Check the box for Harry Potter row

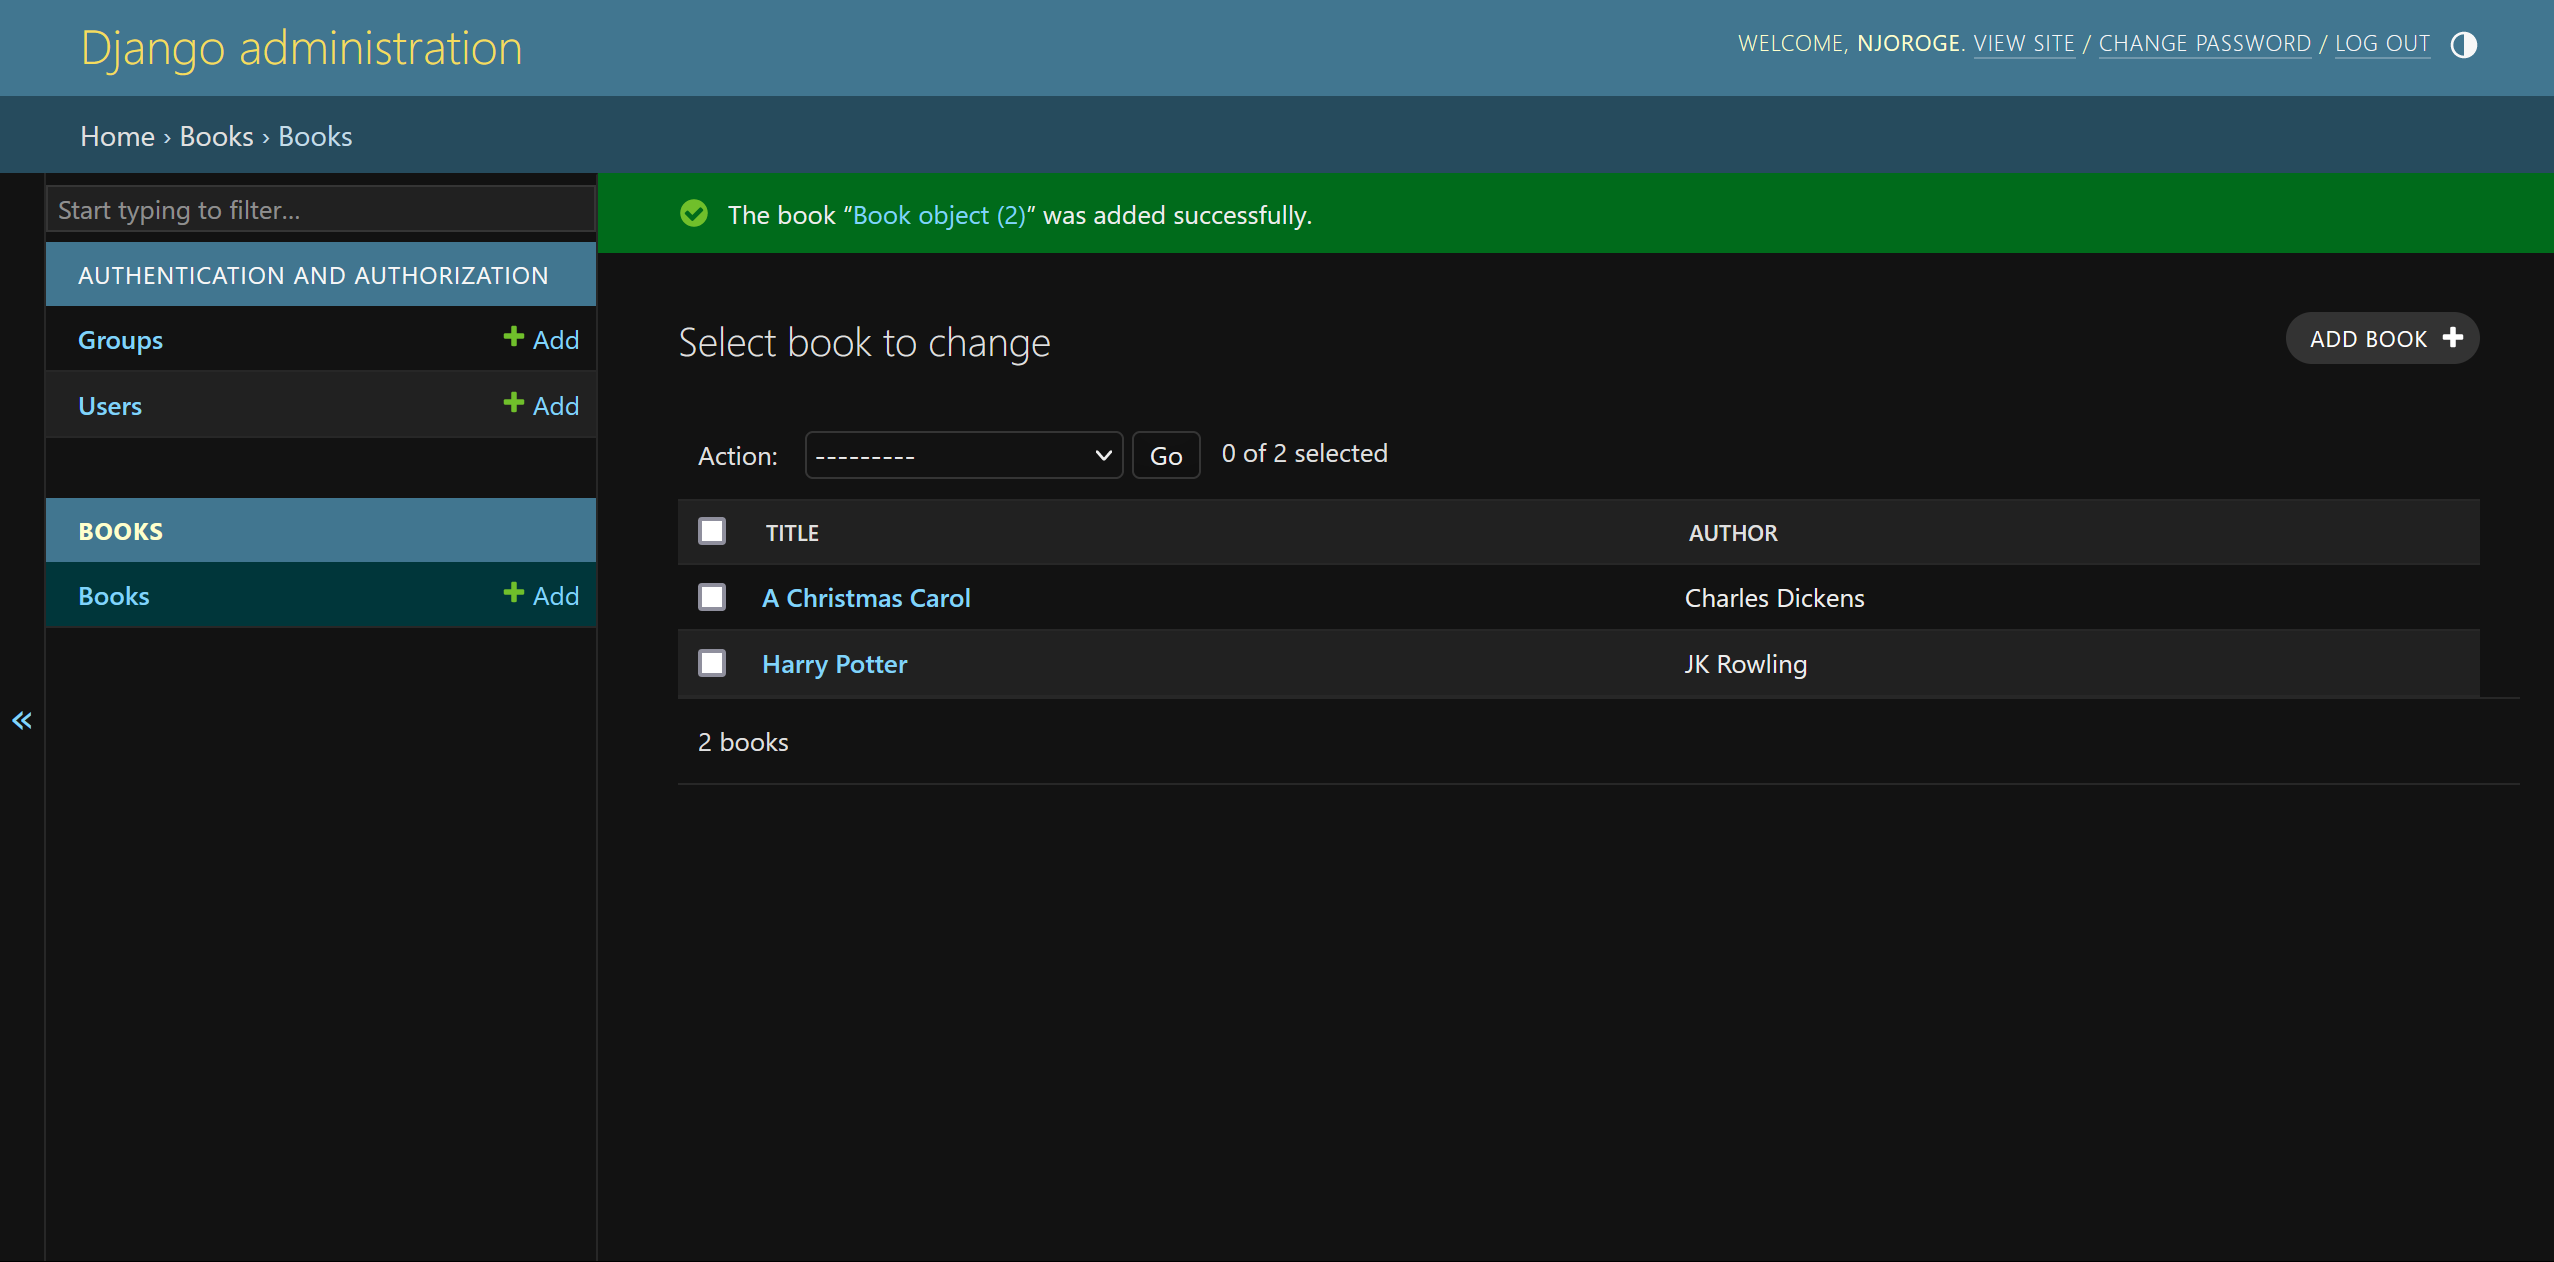click(712, 663)
